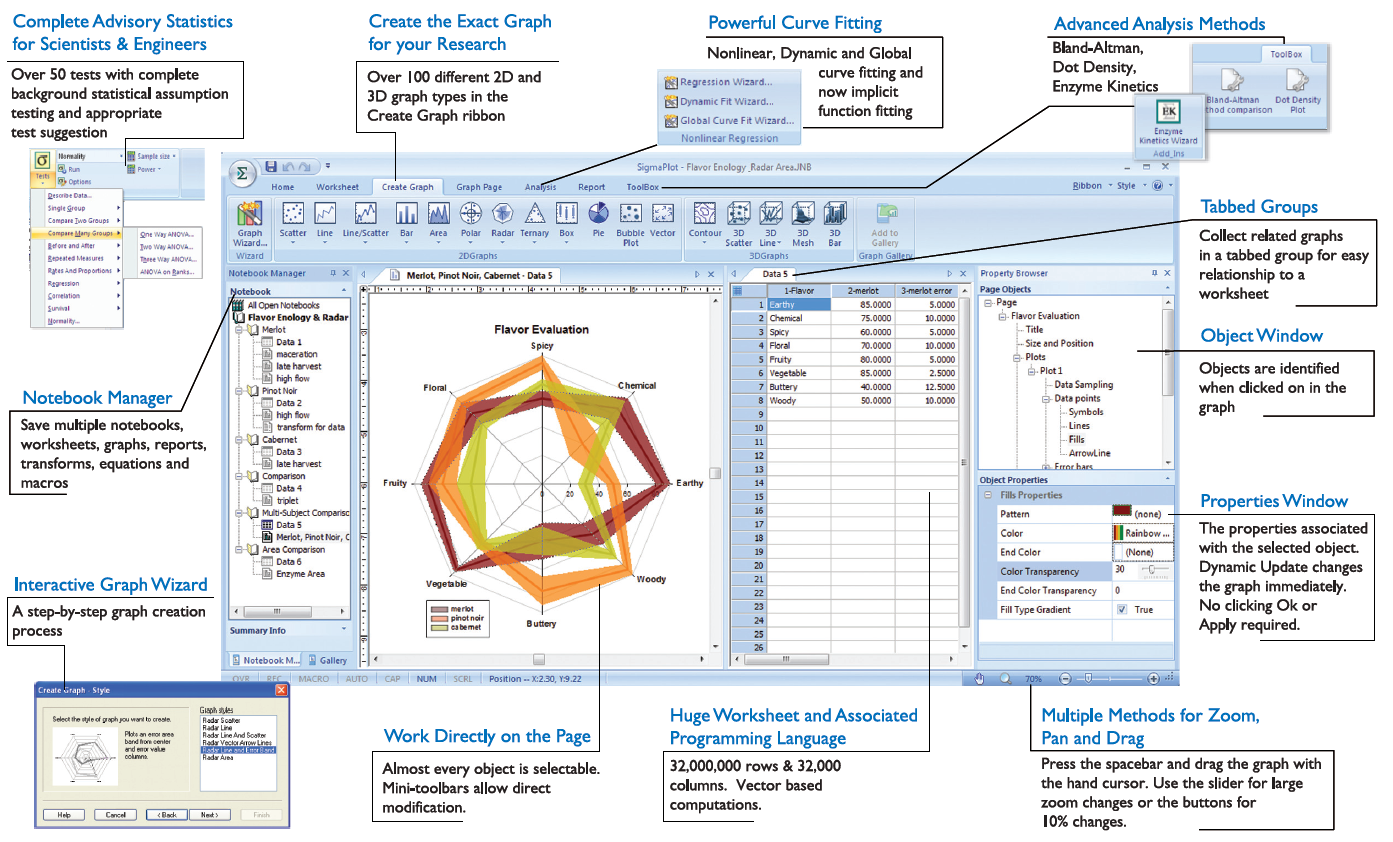Screen dimensions: 1393x842
Task: Open the Graph Page ribbon tab
Action: 479,187
